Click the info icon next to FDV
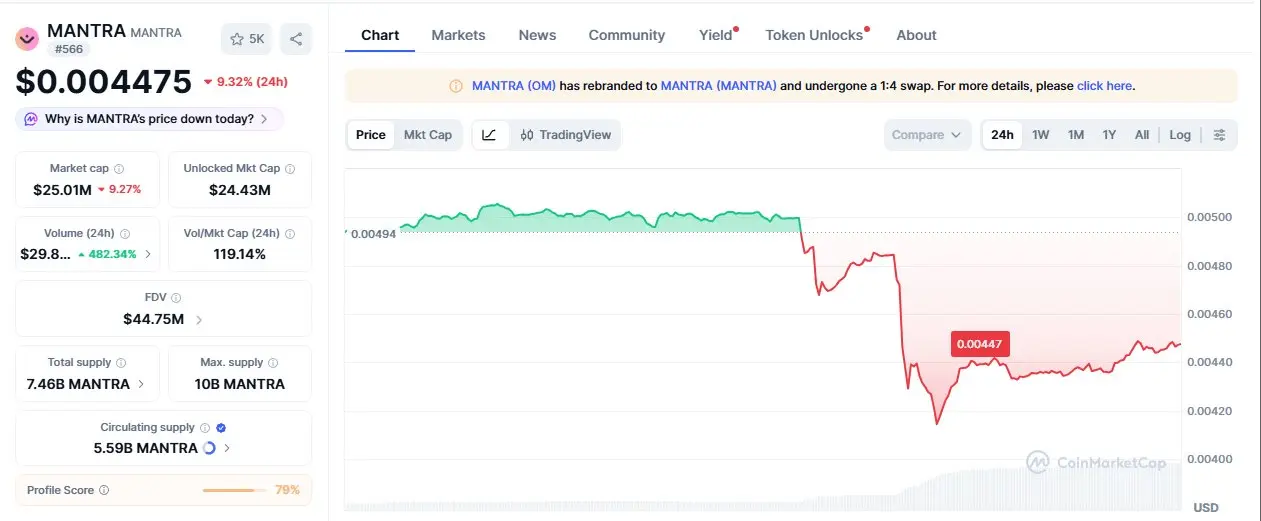Image resolution: width=1261 pixels, height=521 pixels. pos(176,298)
